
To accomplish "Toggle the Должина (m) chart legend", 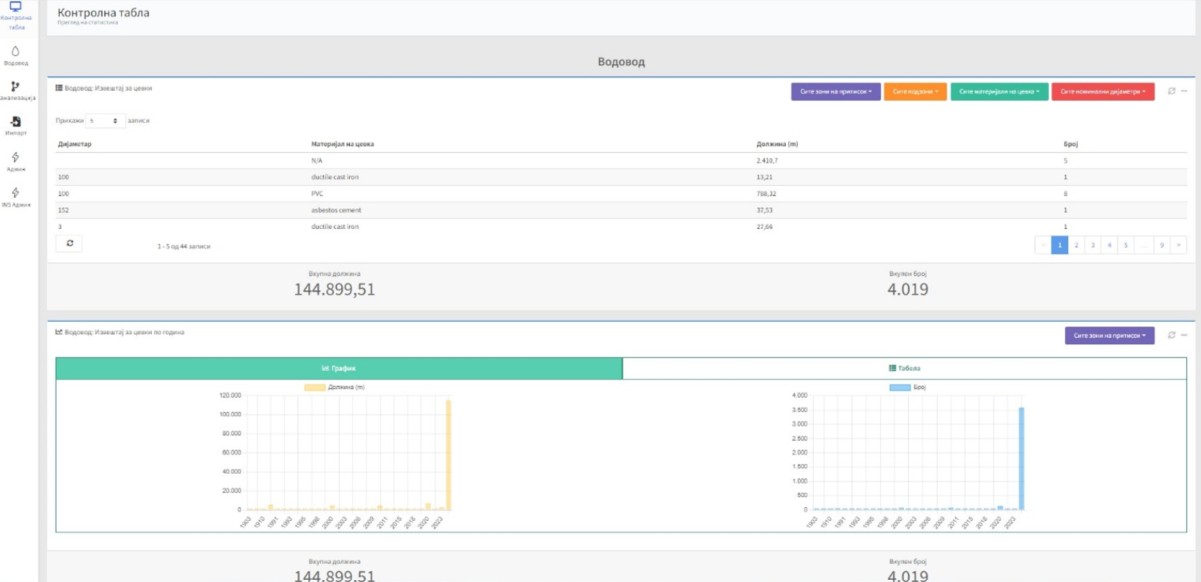I will coord(334,387).
